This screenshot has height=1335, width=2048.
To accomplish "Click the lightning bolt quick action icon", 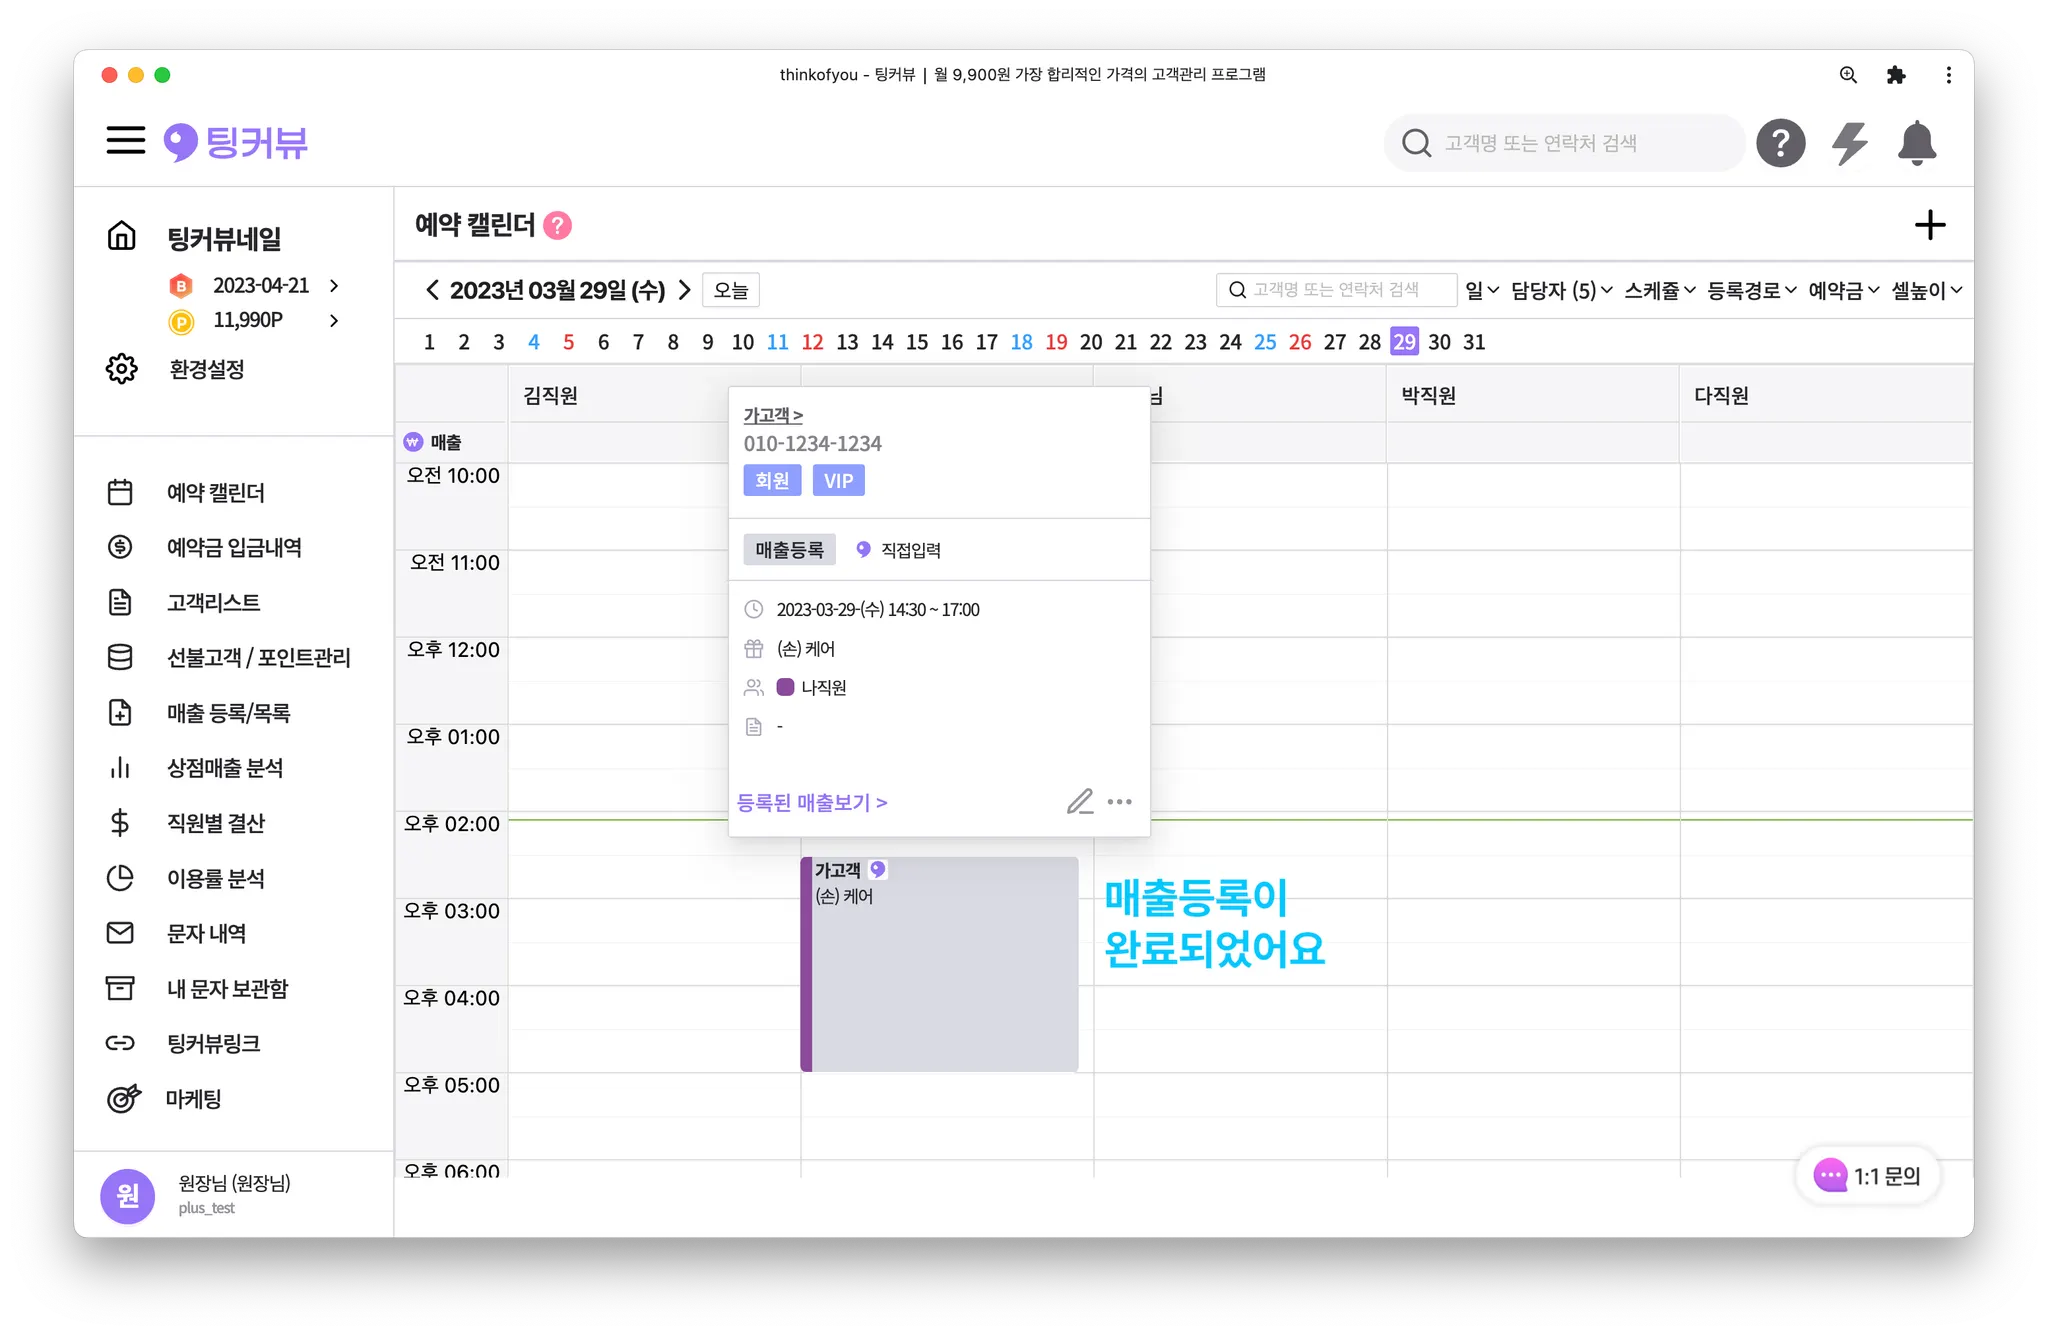I will (x=1849, y=143).
